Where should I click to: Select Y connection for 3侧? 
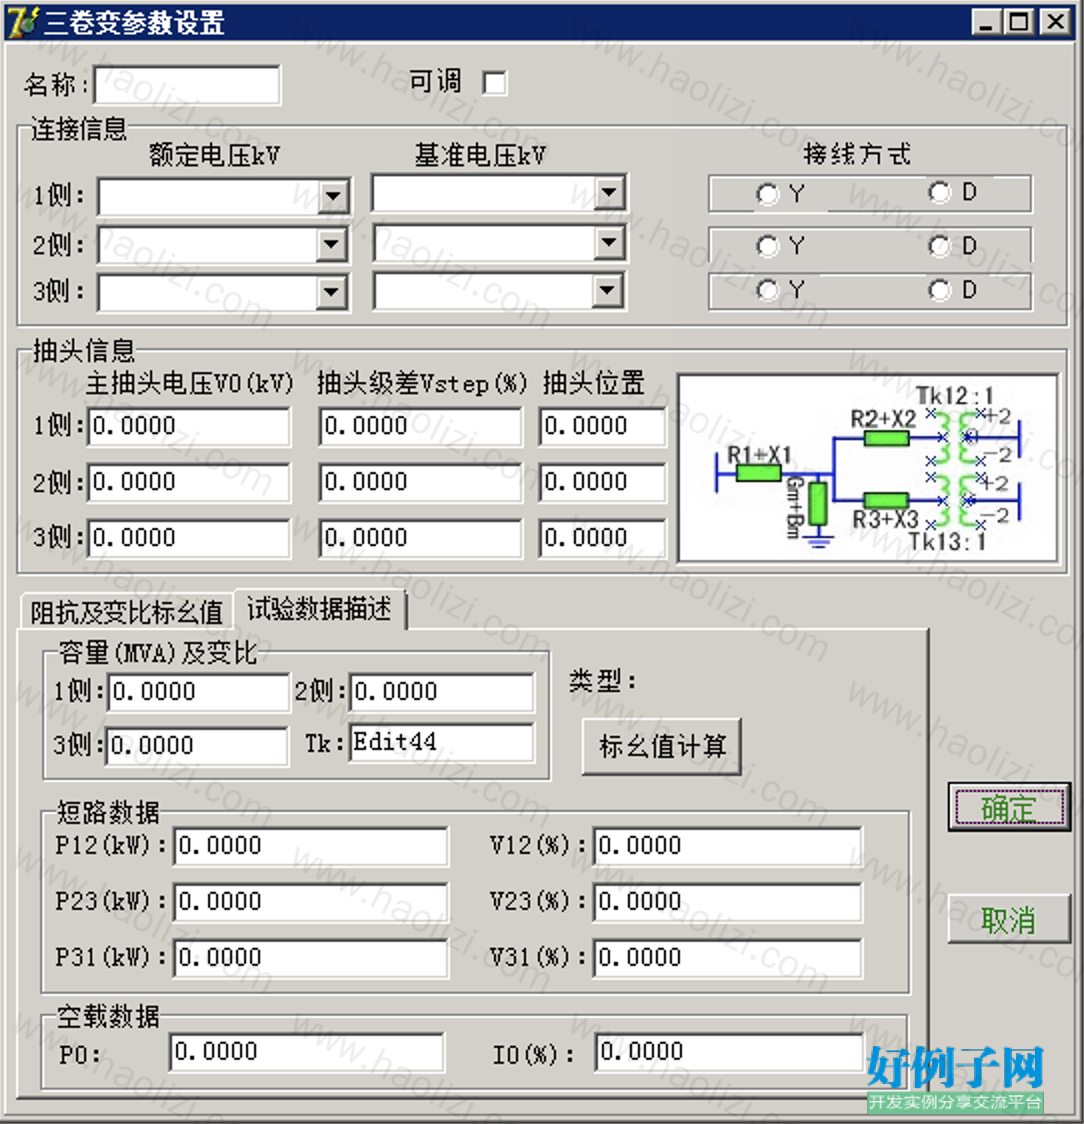(767, 290)
